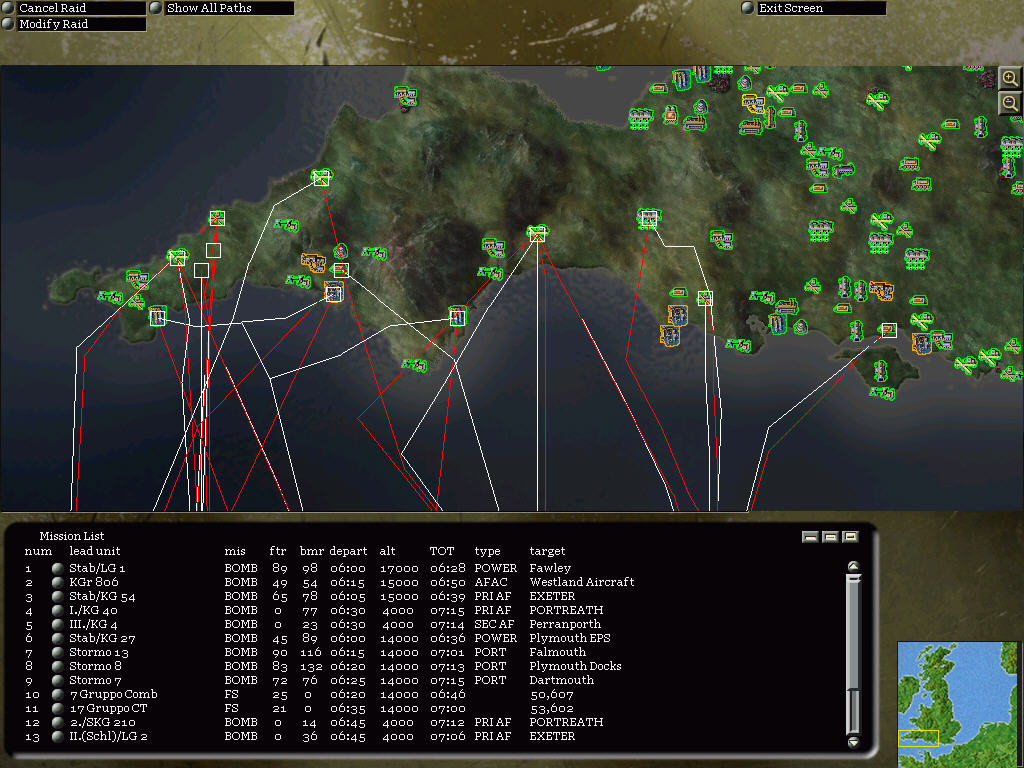Viewport: 1024px width, 768px height.
Task: Select the Exeter airfield target marker on the map
Action: tap(537, 234)
